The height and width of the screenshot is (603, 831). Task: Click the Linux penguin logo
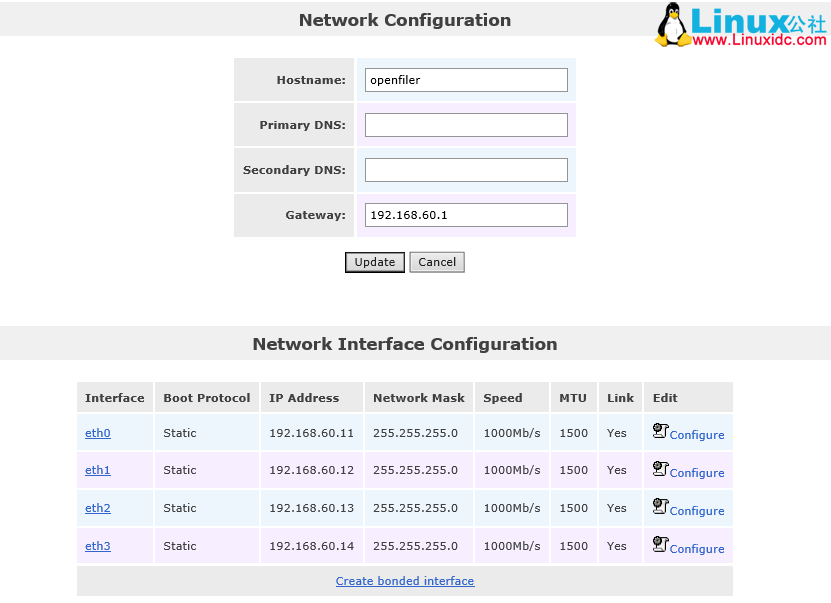672,24
